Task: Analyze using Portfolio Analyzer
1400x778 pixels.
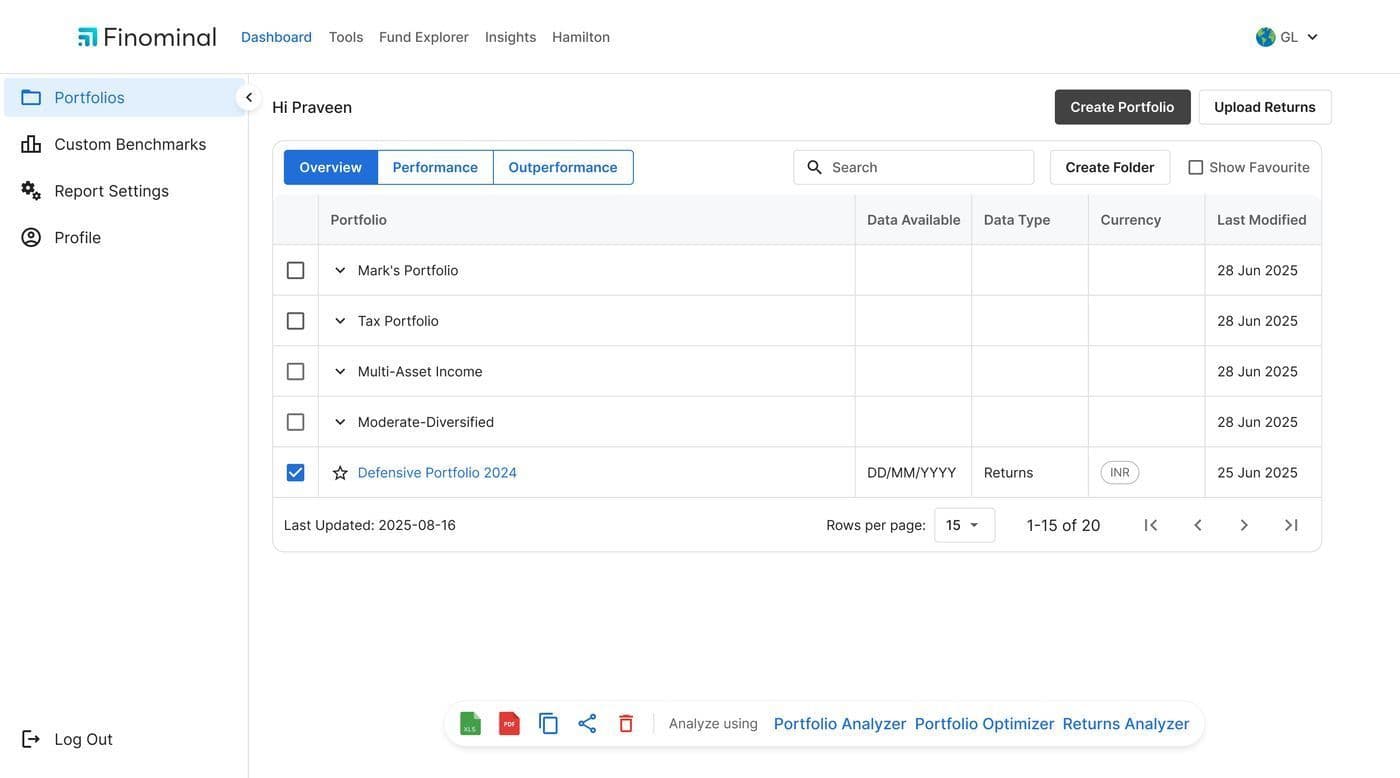Action: (840, 723)
